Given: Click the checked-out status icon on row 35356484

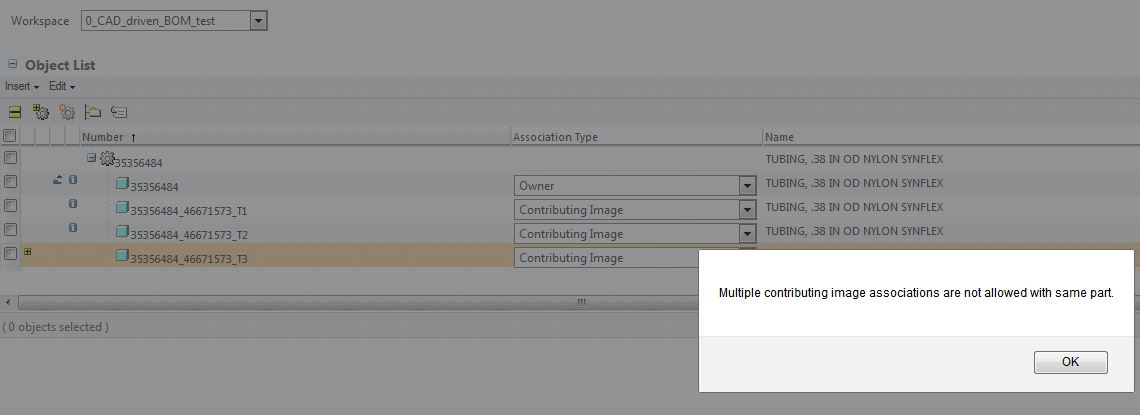Looking at the screenshot, I should pos(57,180).
